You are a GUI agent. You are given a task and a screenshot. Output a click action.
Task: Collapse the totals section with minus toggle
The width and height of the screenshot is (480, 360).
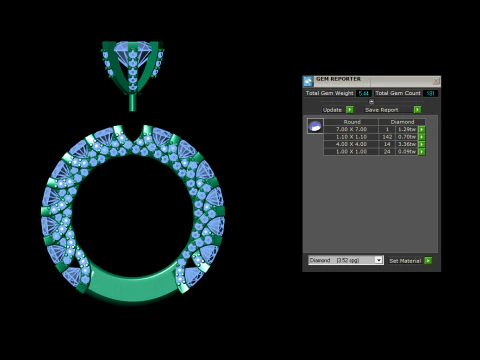click(x=372, y=102)
